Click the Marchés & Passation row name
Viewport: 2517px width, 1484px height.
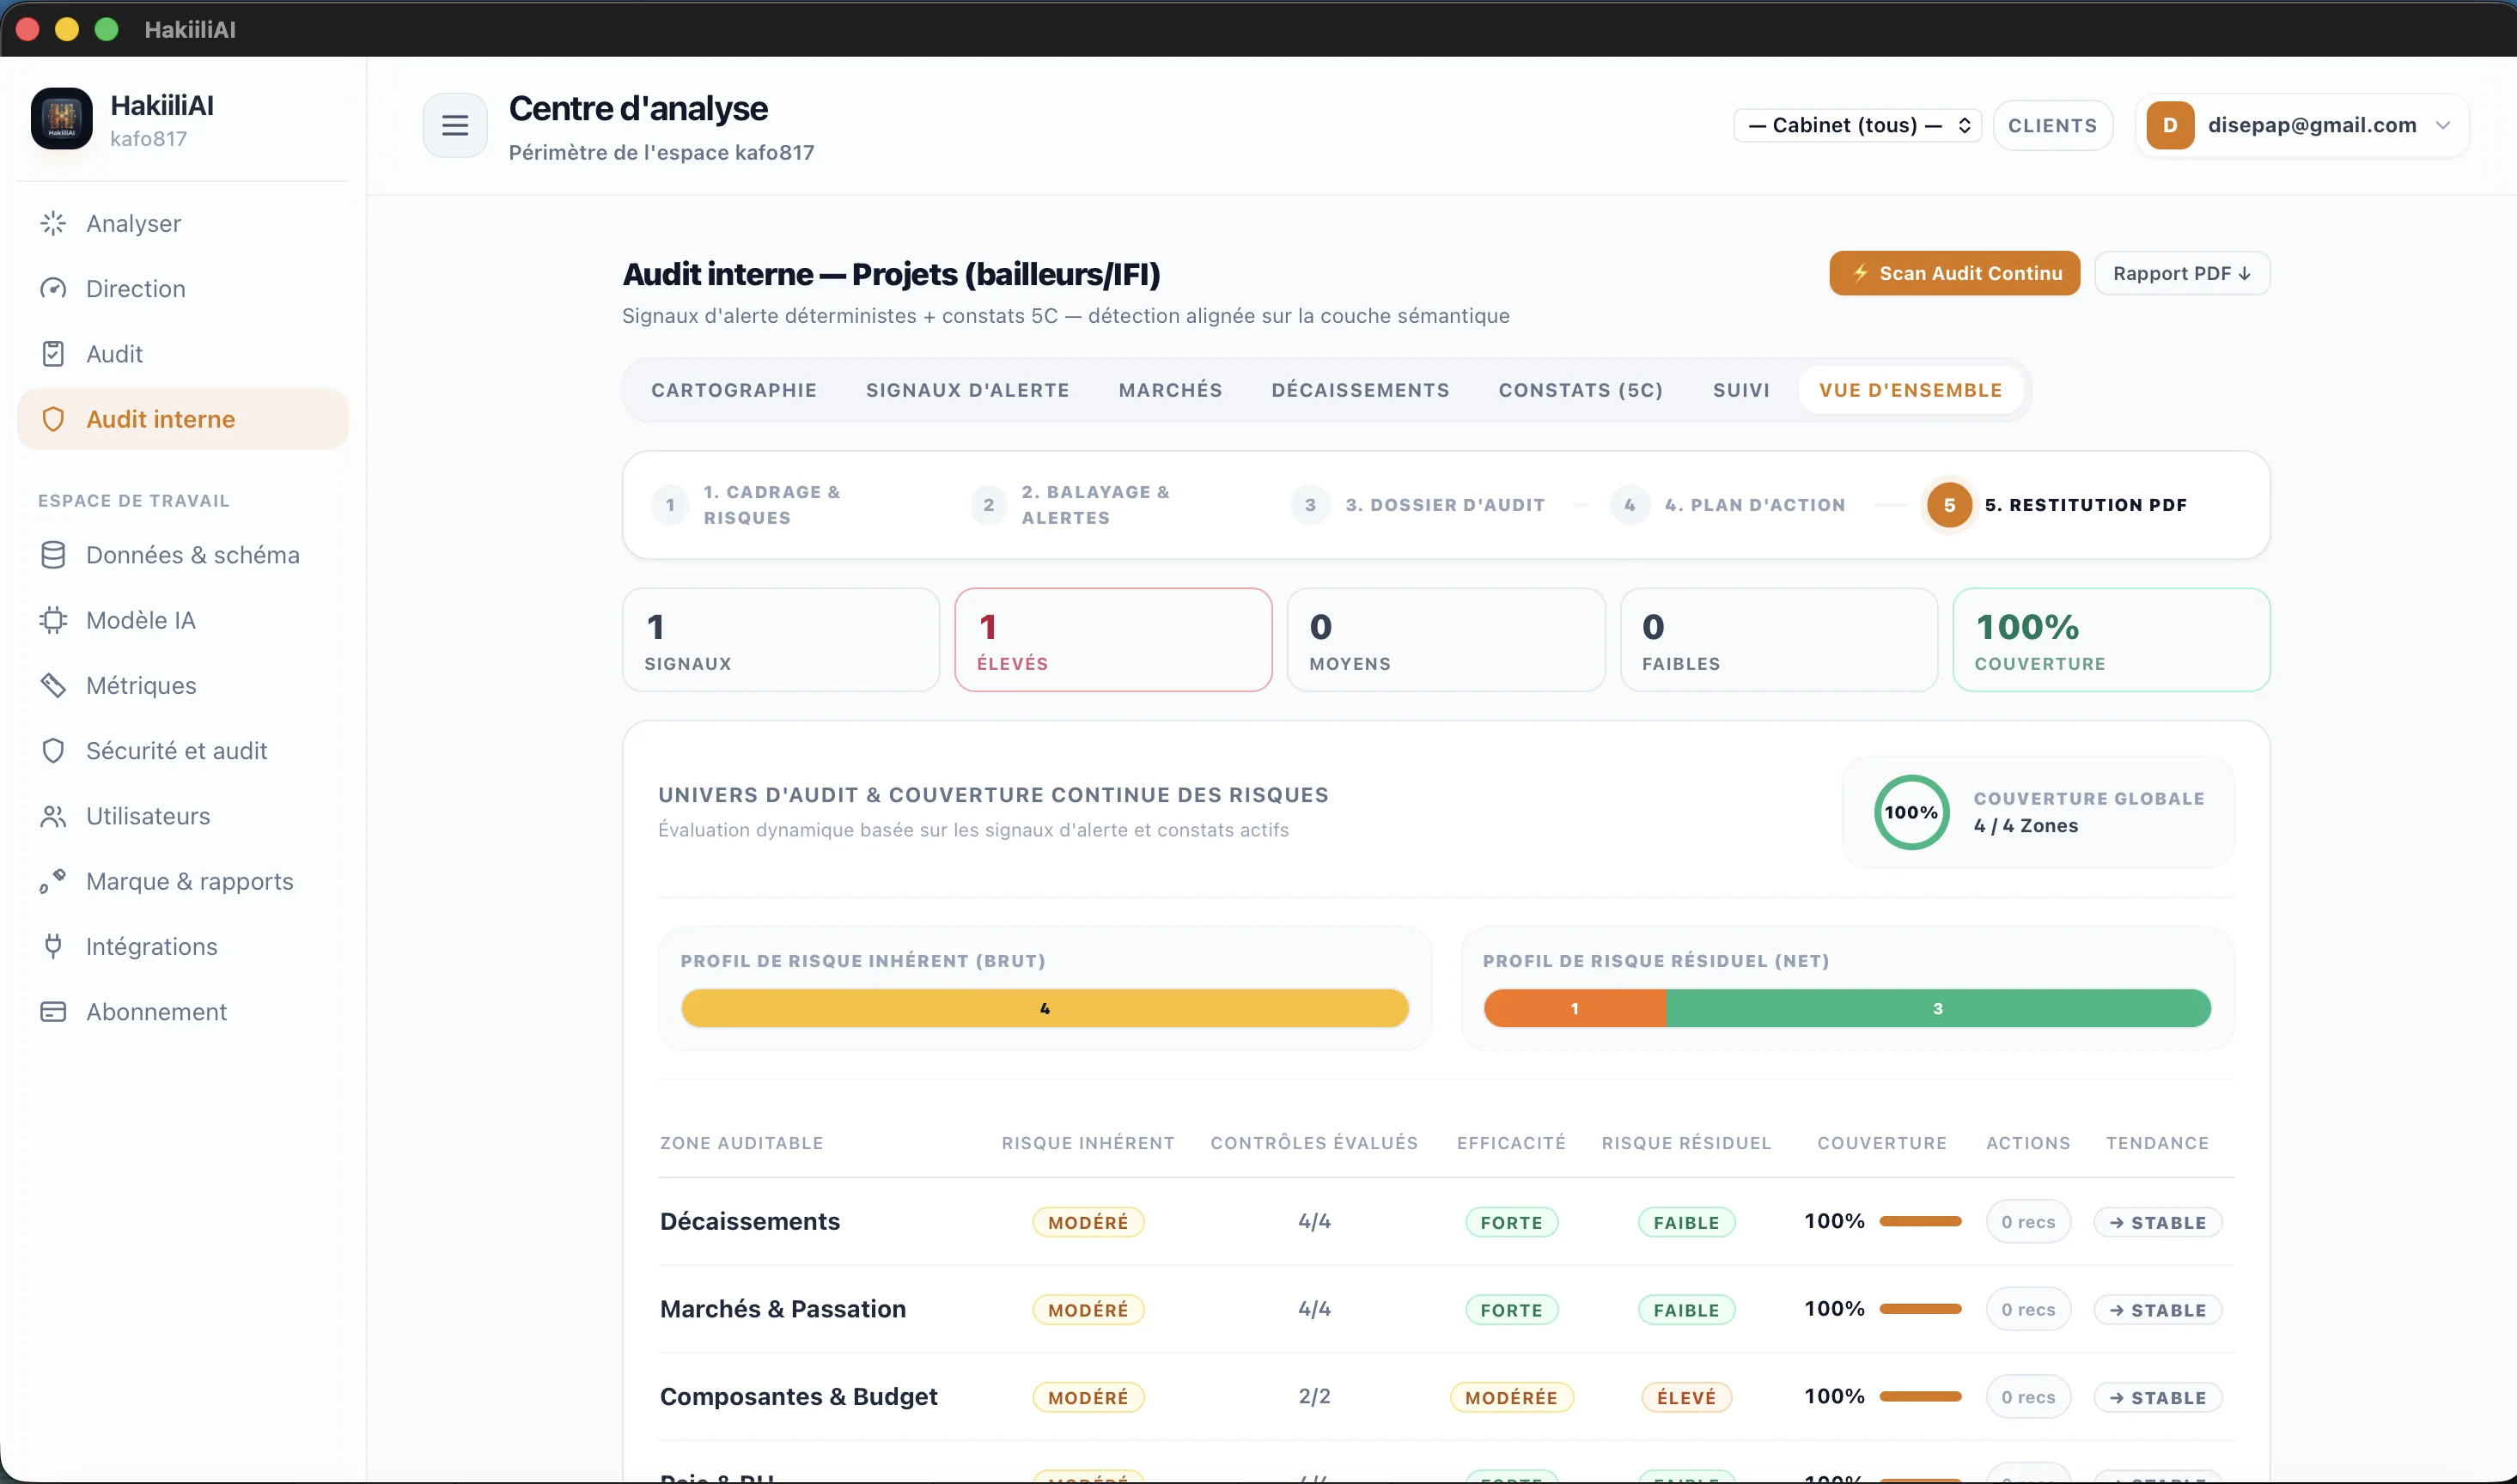click(783, 1310)
